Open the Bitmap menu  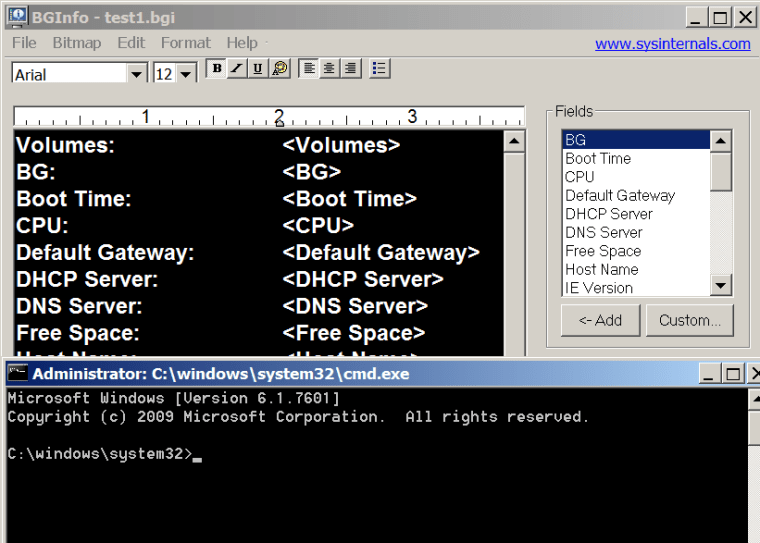click(x=77, y=43)
